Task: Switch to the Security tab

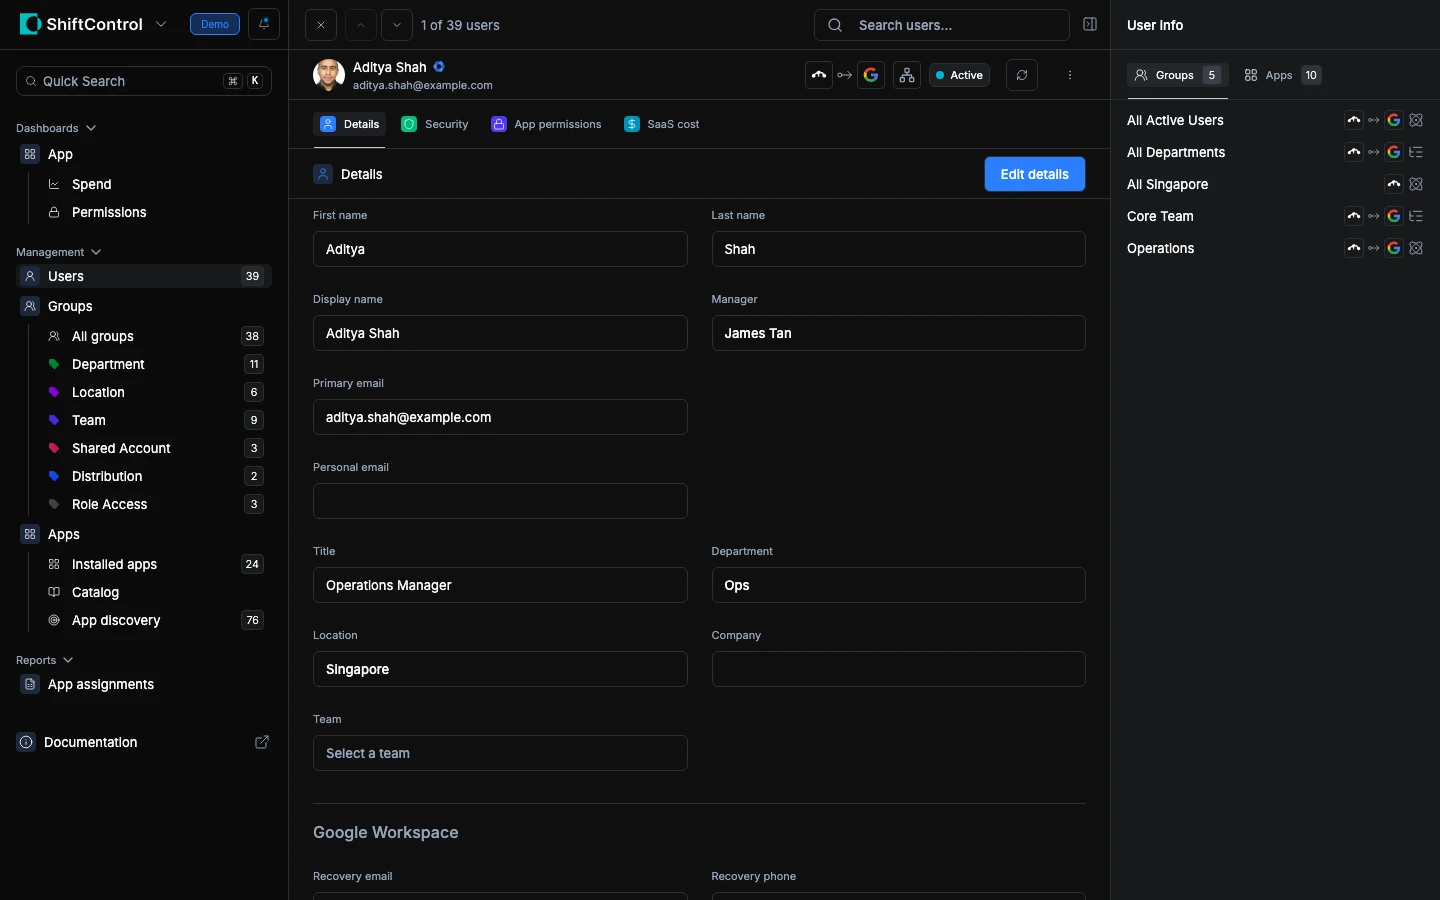Action: tap(435, 124)
